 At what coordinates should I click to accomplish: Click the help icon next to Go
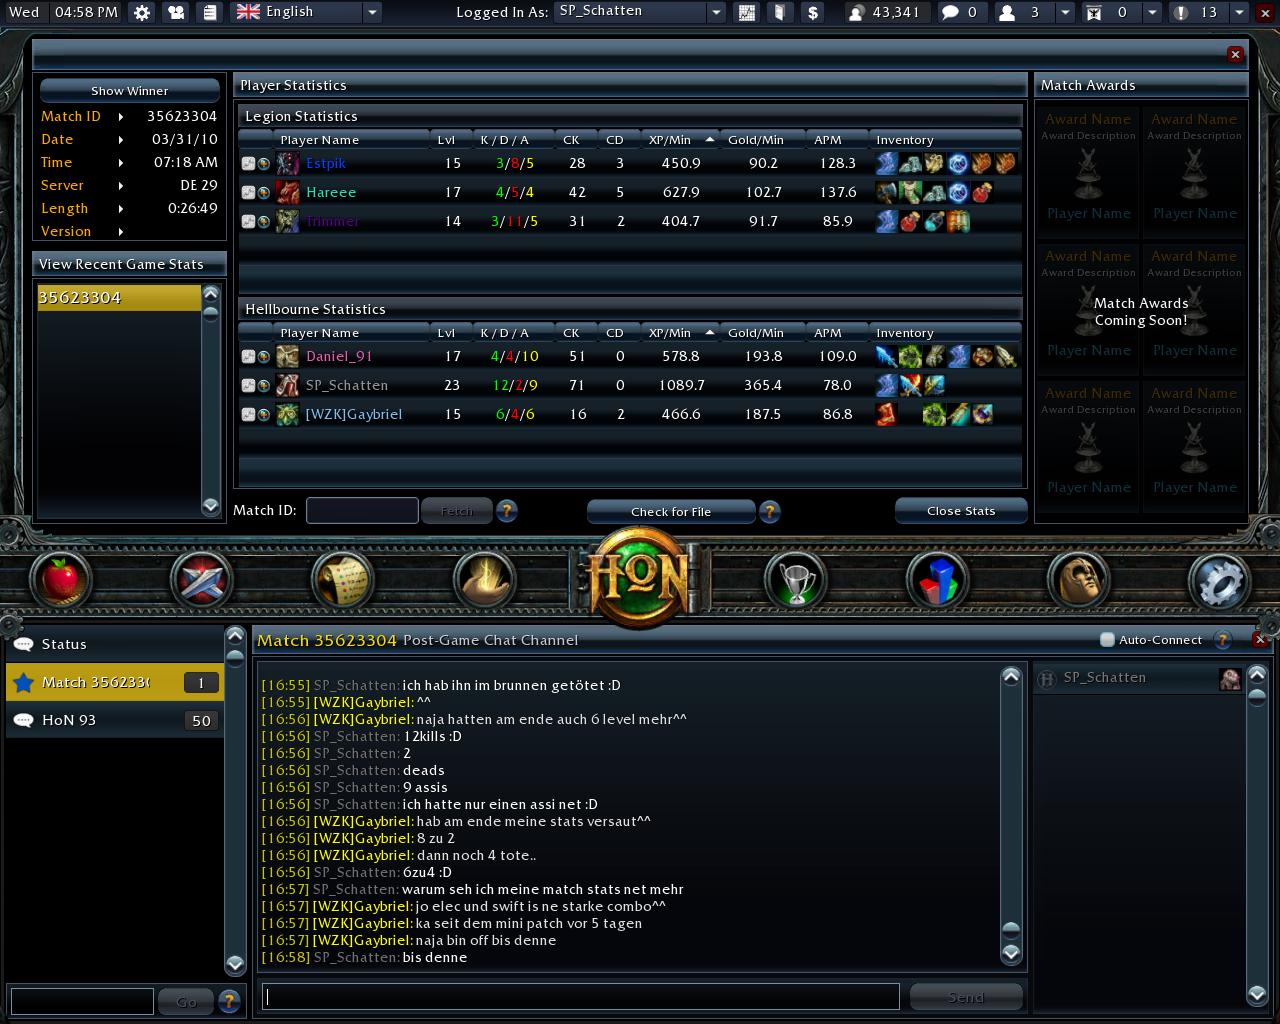pyautogui.click(x=229, y=1000)
